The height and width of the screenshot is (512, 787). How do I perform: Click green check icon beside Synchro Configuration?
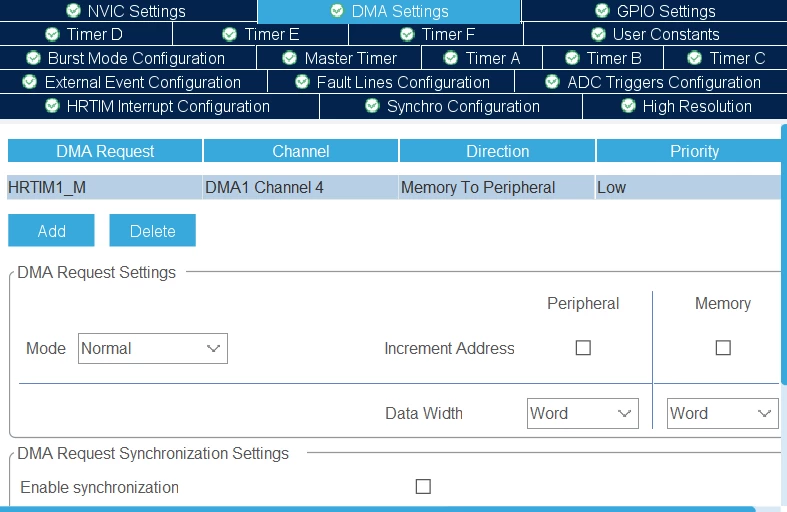(x=372, y=106)
